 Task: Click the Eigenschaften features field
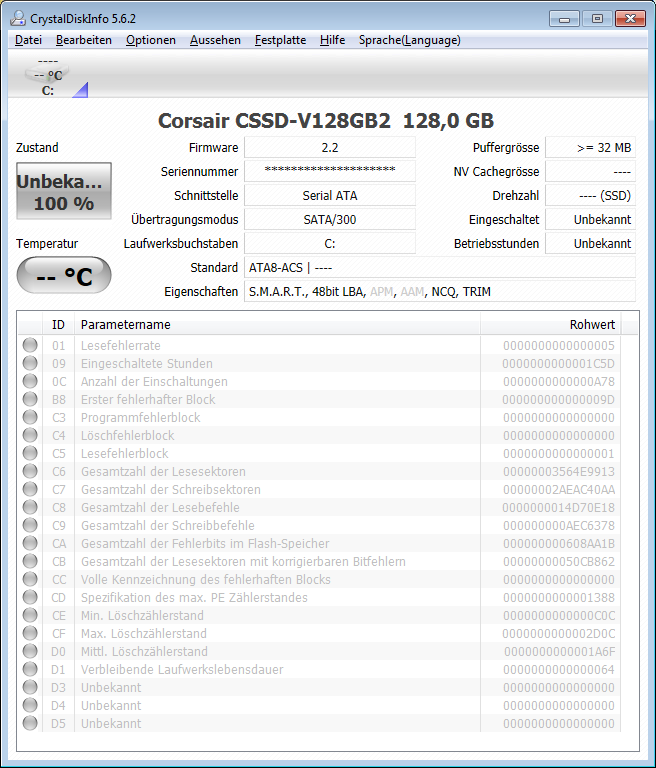(440, 291)
